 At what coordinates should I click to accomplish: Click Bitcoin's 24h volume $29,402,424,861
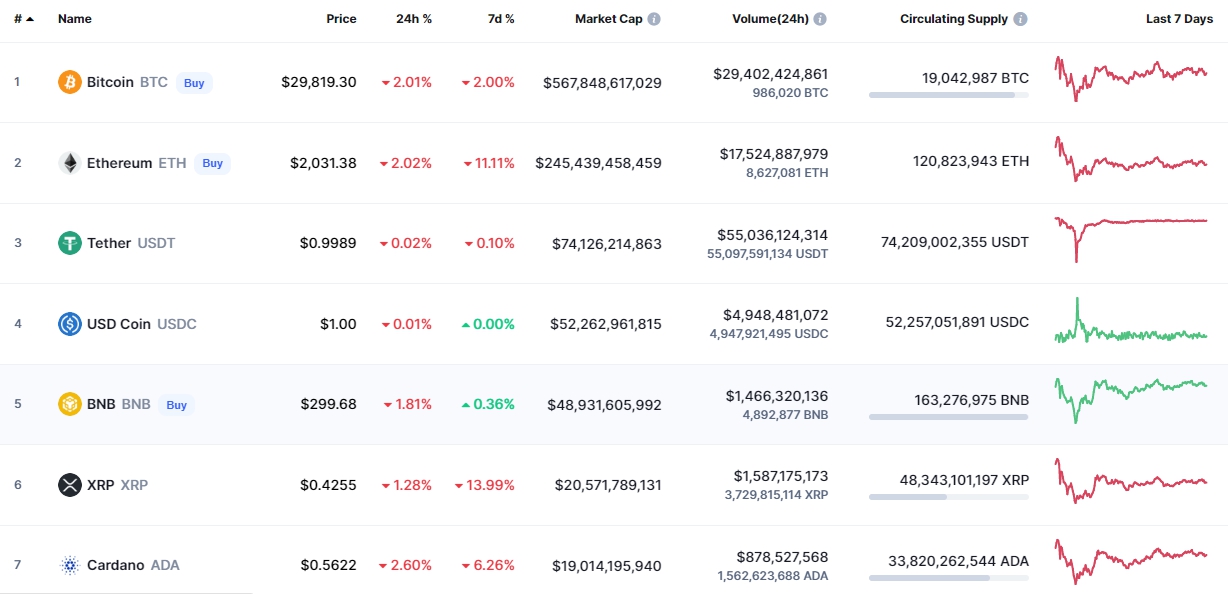771,74
